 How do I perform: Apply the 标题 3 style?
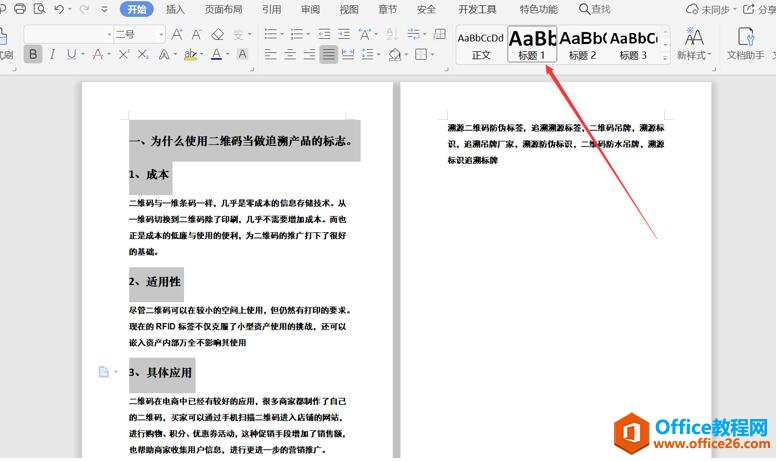pos(633,44)
